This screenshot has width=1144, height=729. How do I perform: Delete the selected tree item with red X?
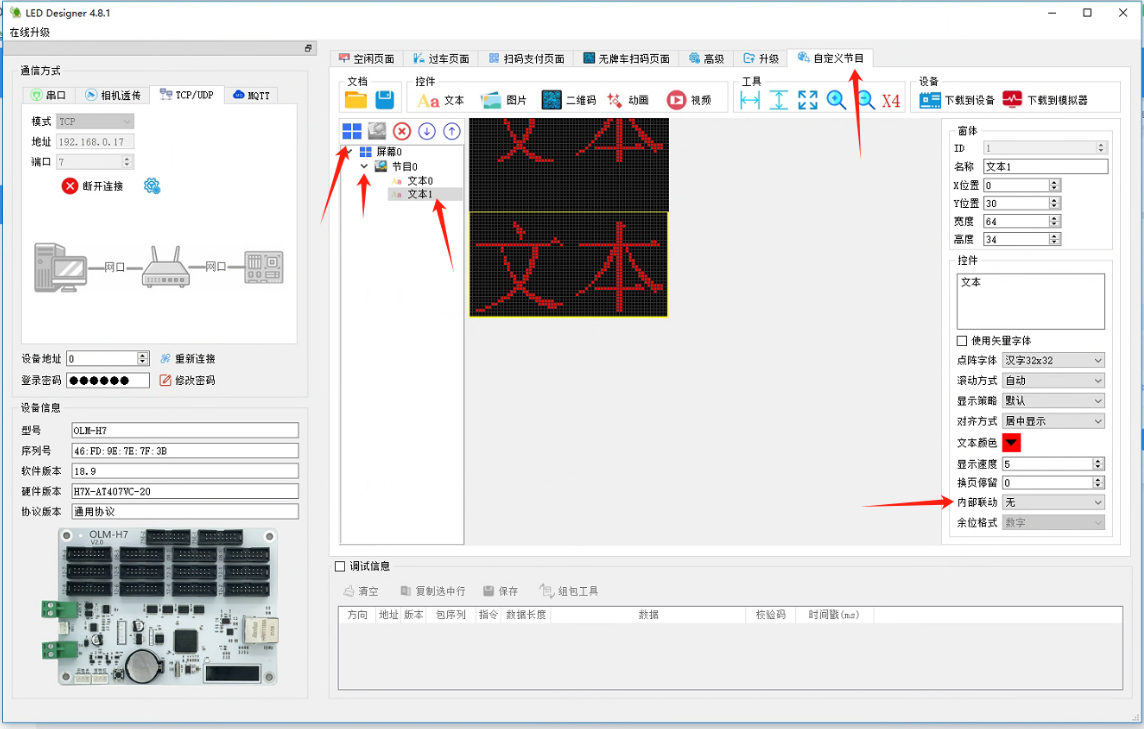click(x=402, y=131)
